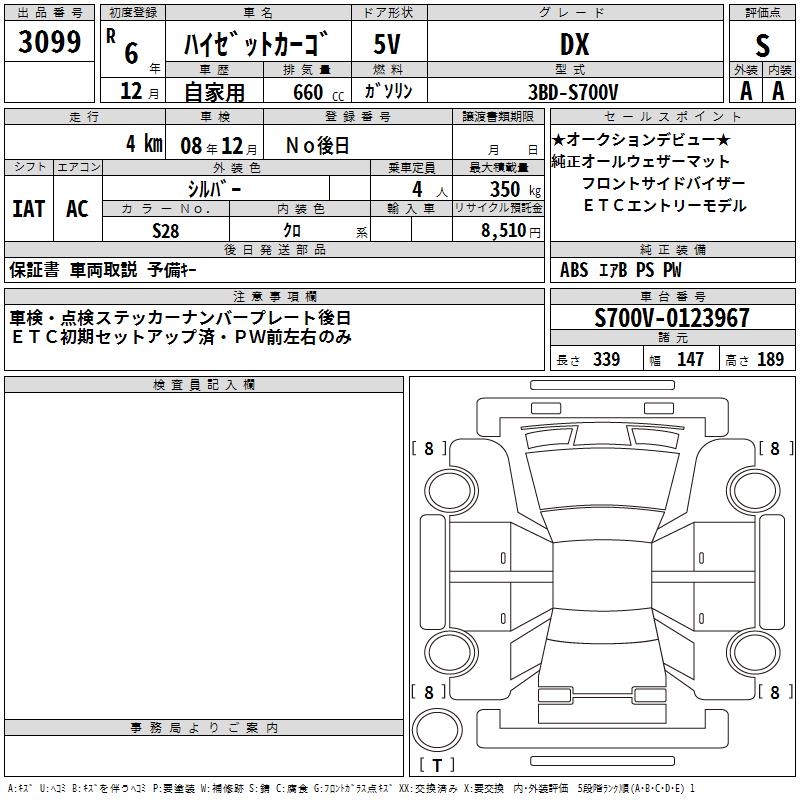Select the lot number "3099"
Viewport: 800px width, 800px height.
click(49, 41)
